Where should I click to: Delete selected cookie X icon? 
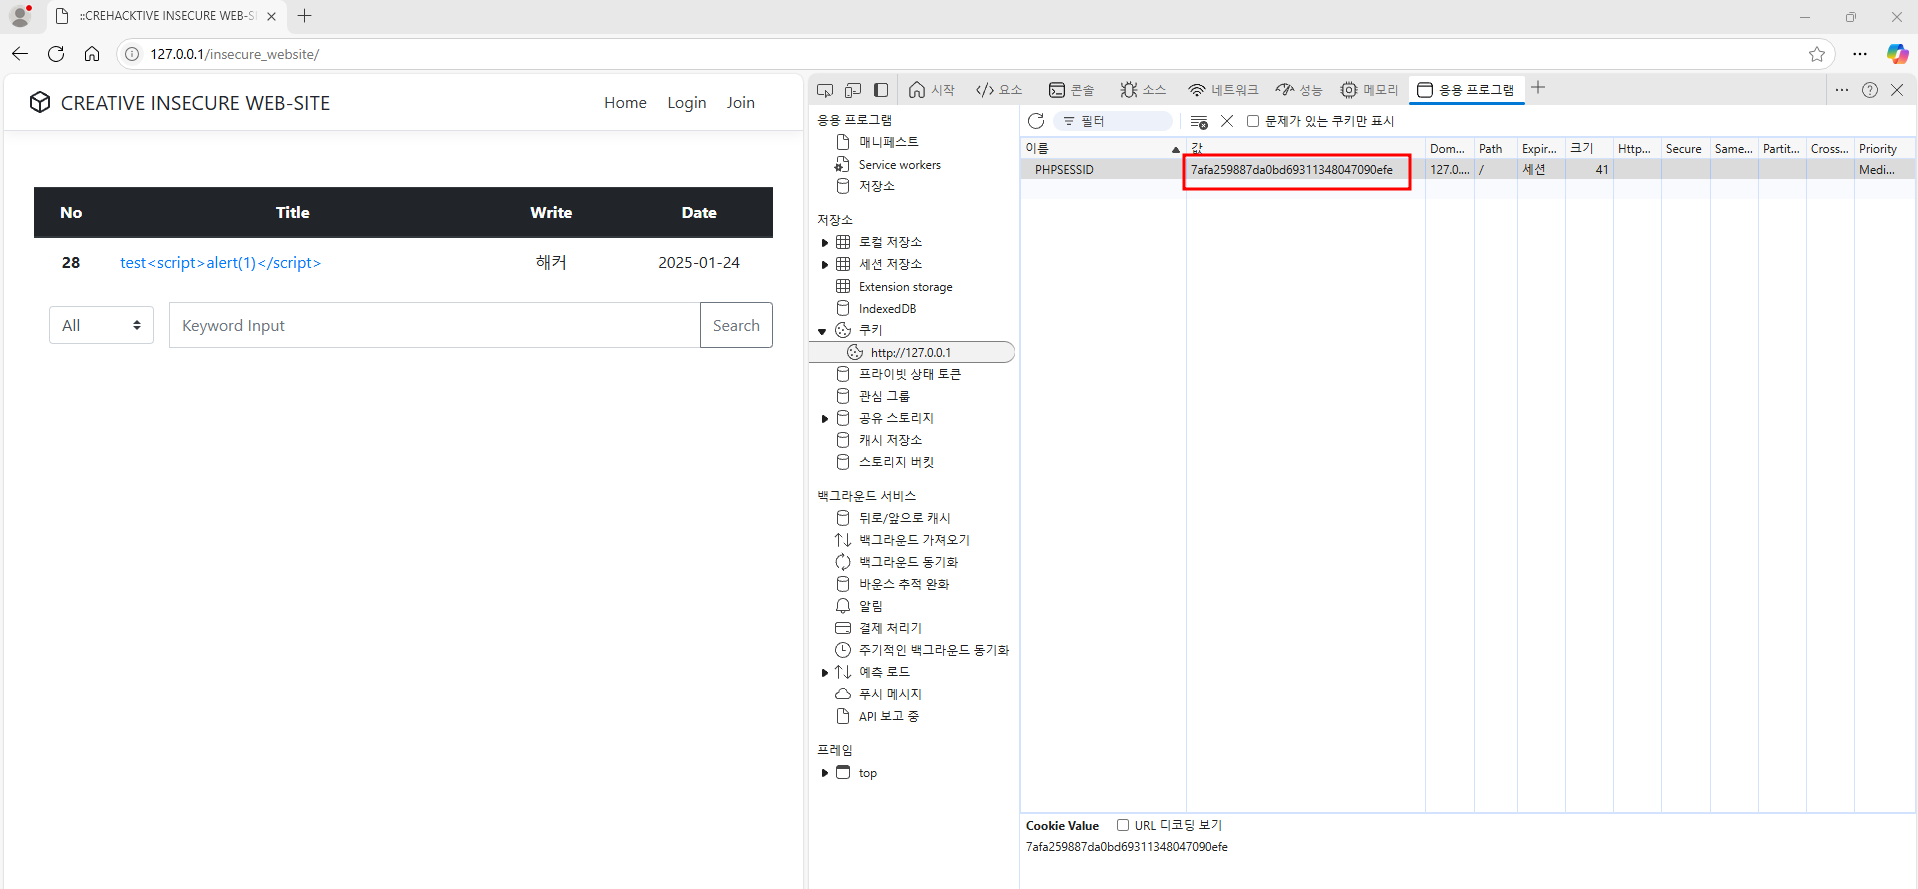pyautogui.click(x=1227, y=121)
